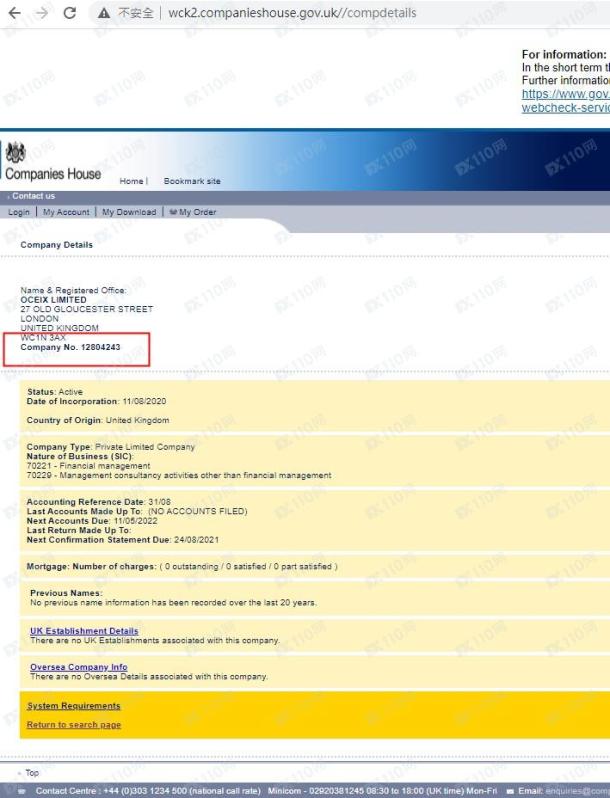
Task: Click Country of Origin: United Kingdom
Action: (98, 420)
